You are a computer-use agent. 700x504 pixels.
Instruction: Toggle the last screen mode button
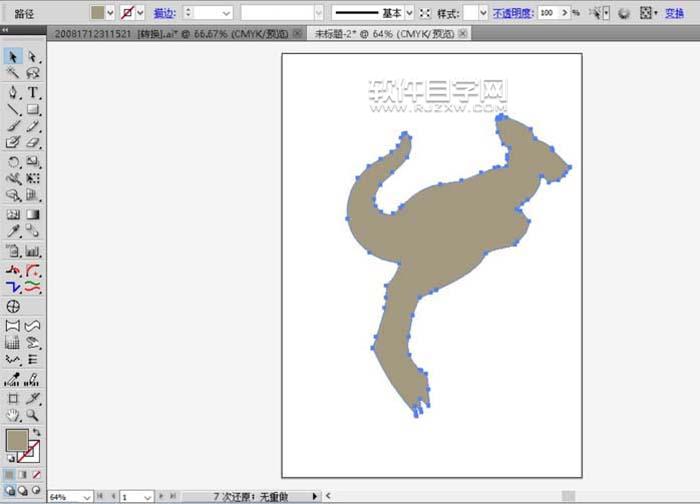[36, 491]
